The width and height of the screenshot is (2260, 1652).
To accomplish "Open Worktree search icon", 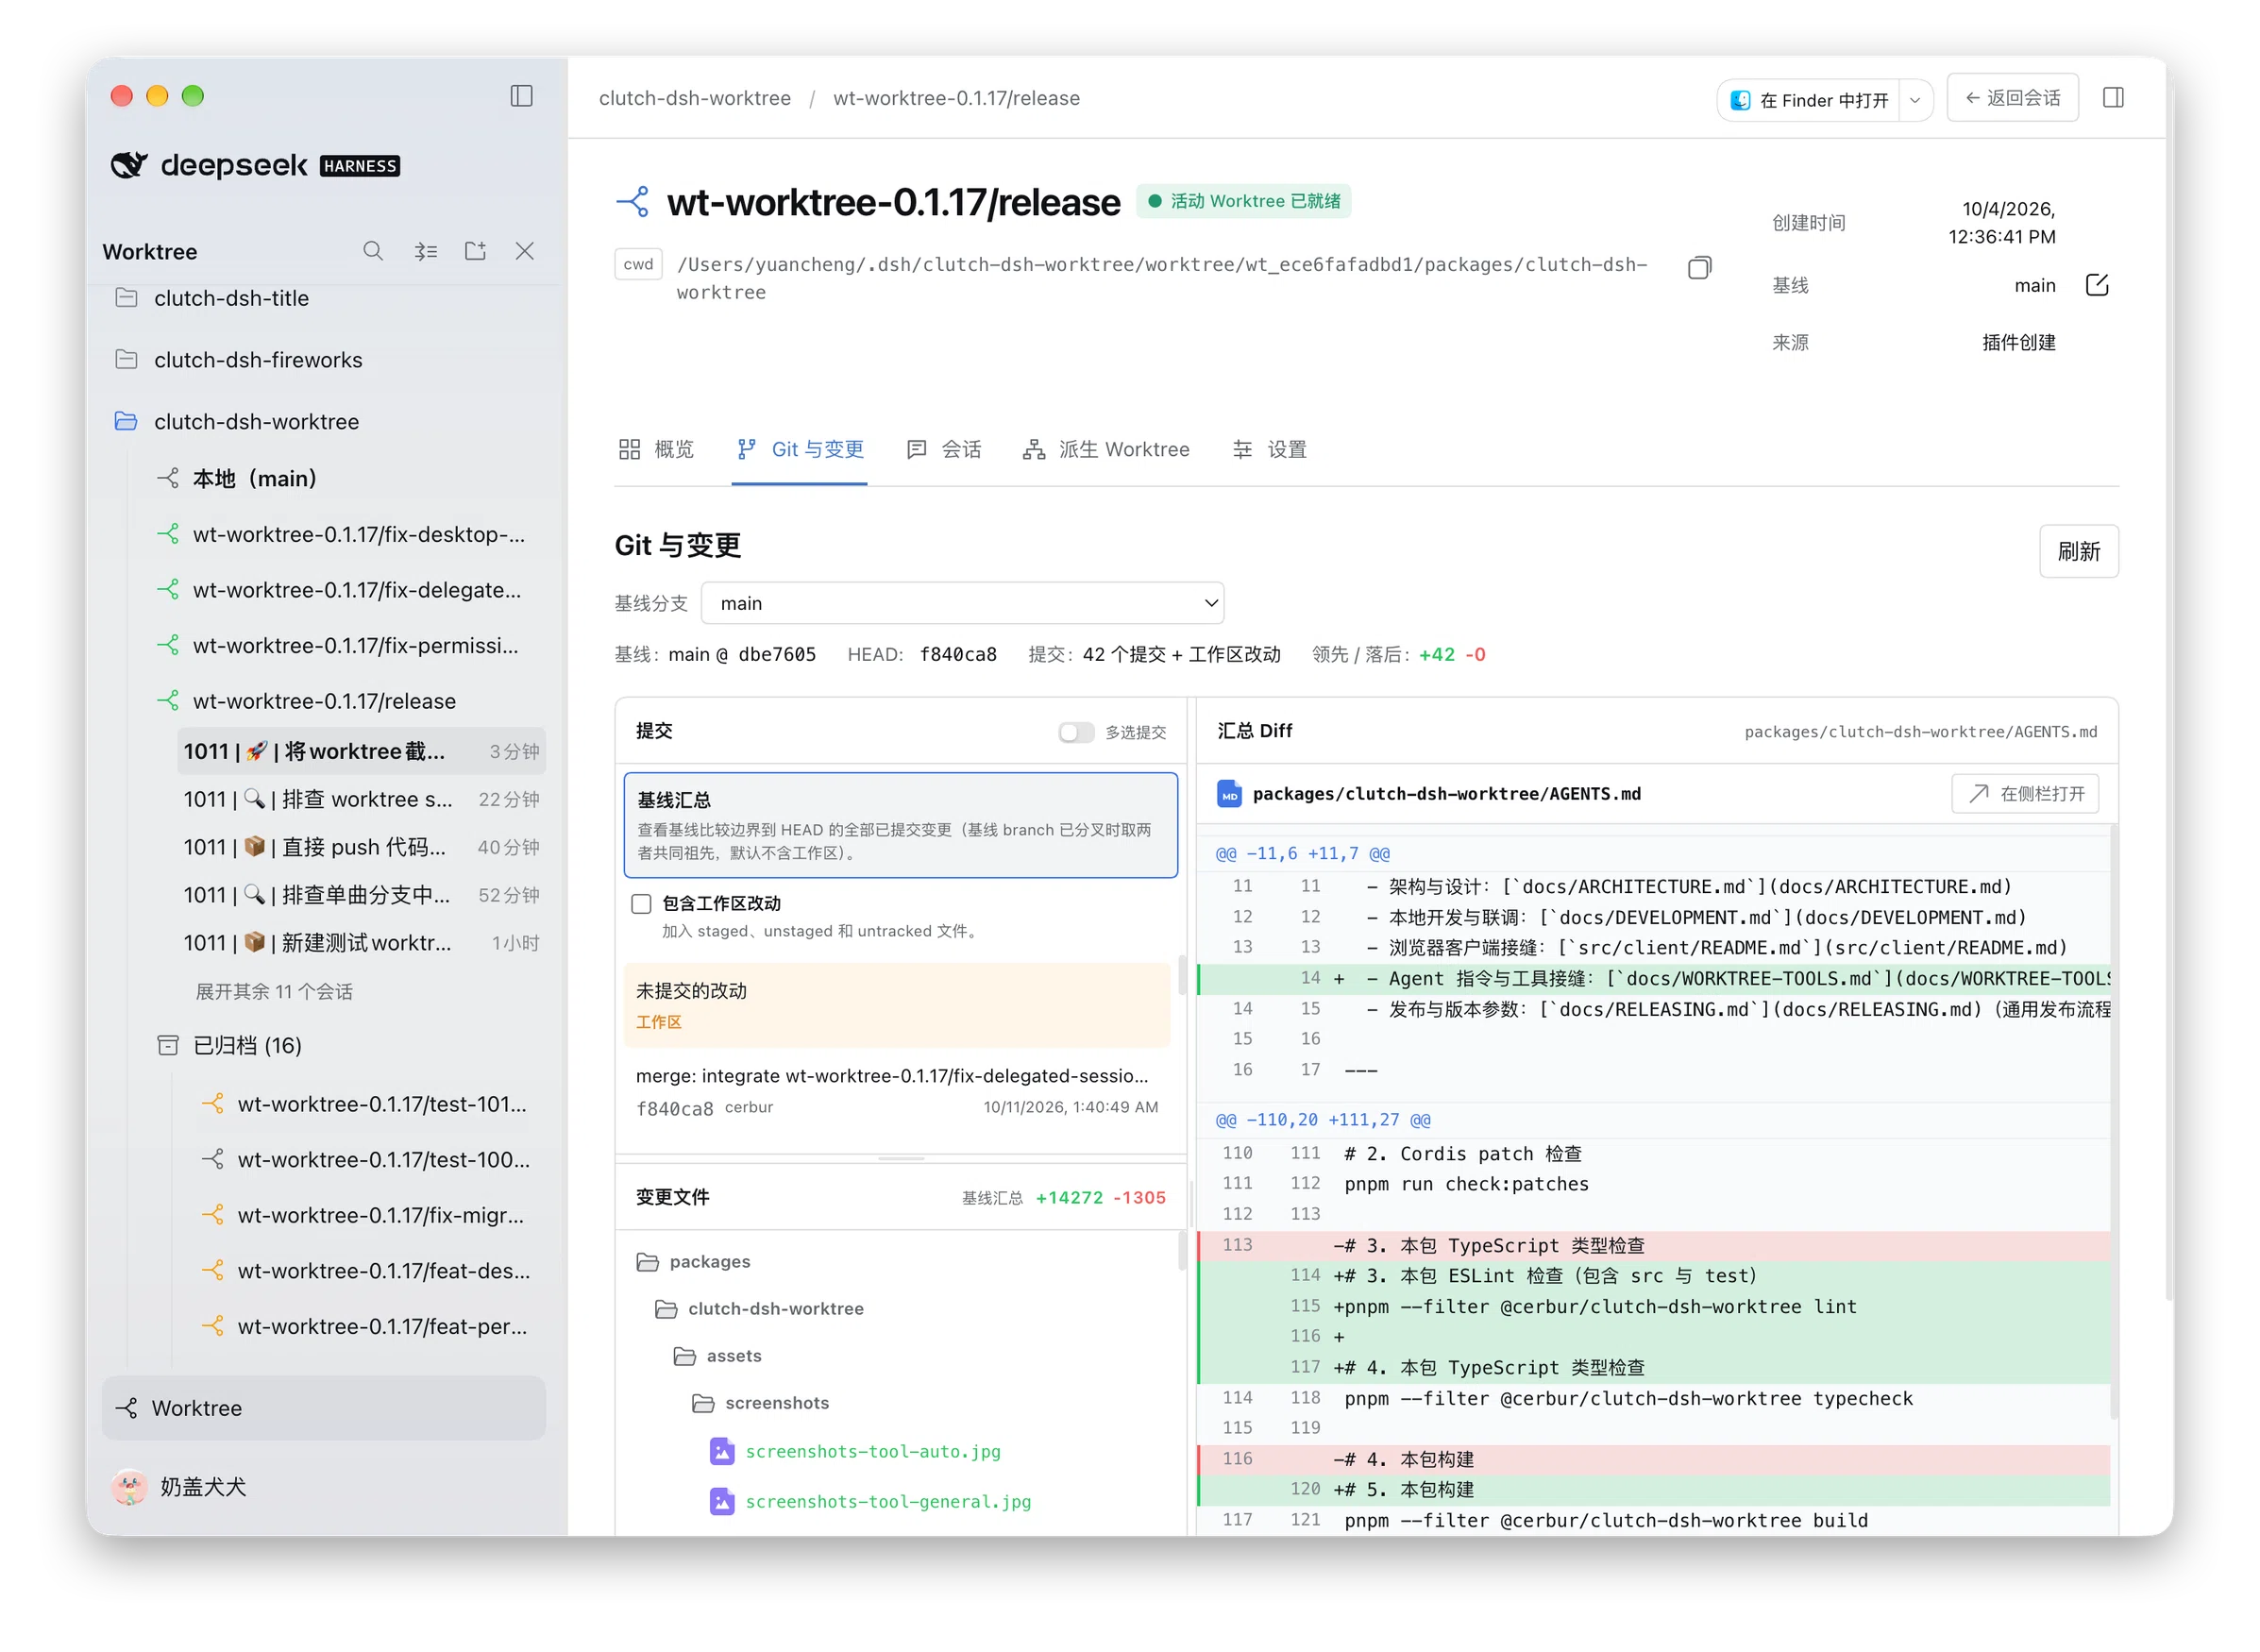I will [373, 251].
